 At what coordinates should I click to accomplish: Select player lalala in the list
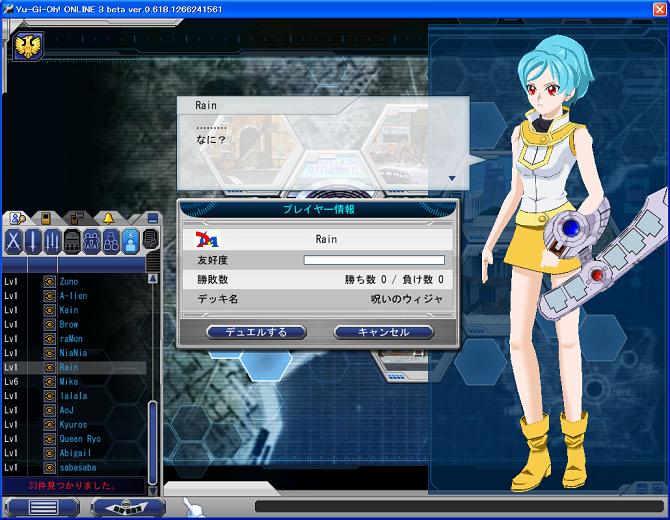(73, 396)
